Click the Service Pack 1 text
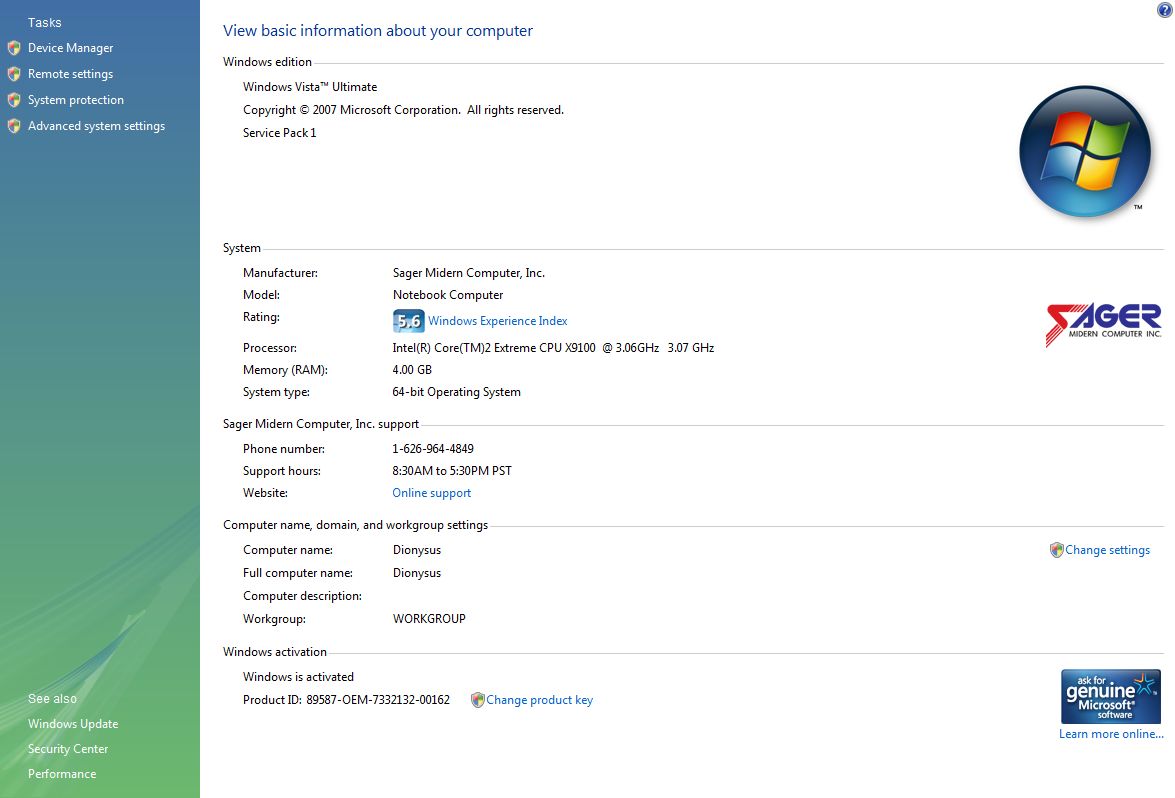Screen dimensions: 1175x798 (x=280, y=133)
